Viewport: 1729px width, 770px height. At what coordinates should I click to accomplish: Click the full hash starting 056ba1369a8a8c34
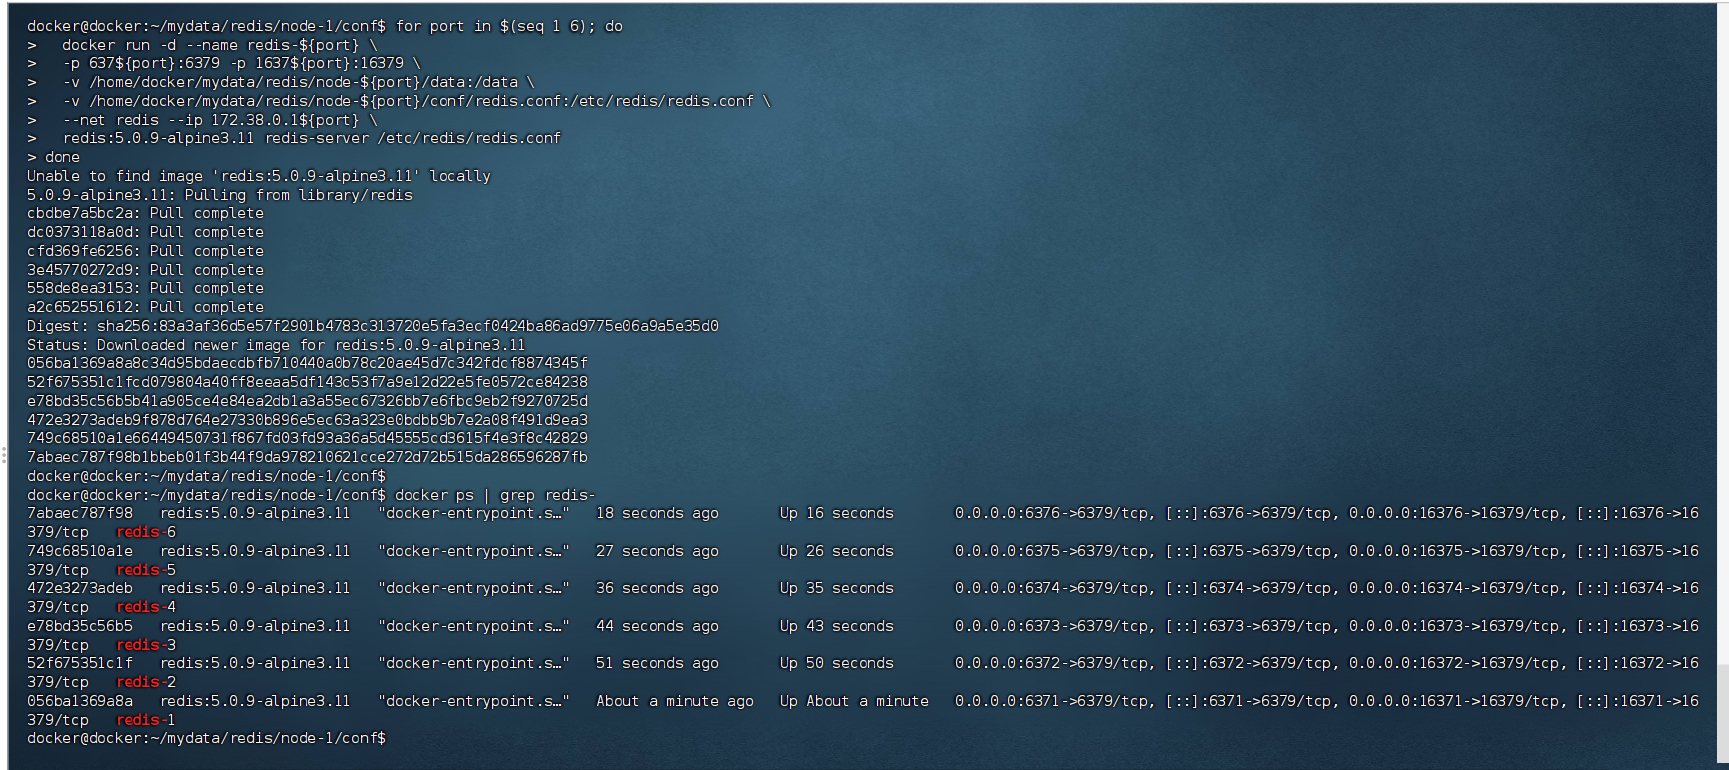click(x=308, y=363)
